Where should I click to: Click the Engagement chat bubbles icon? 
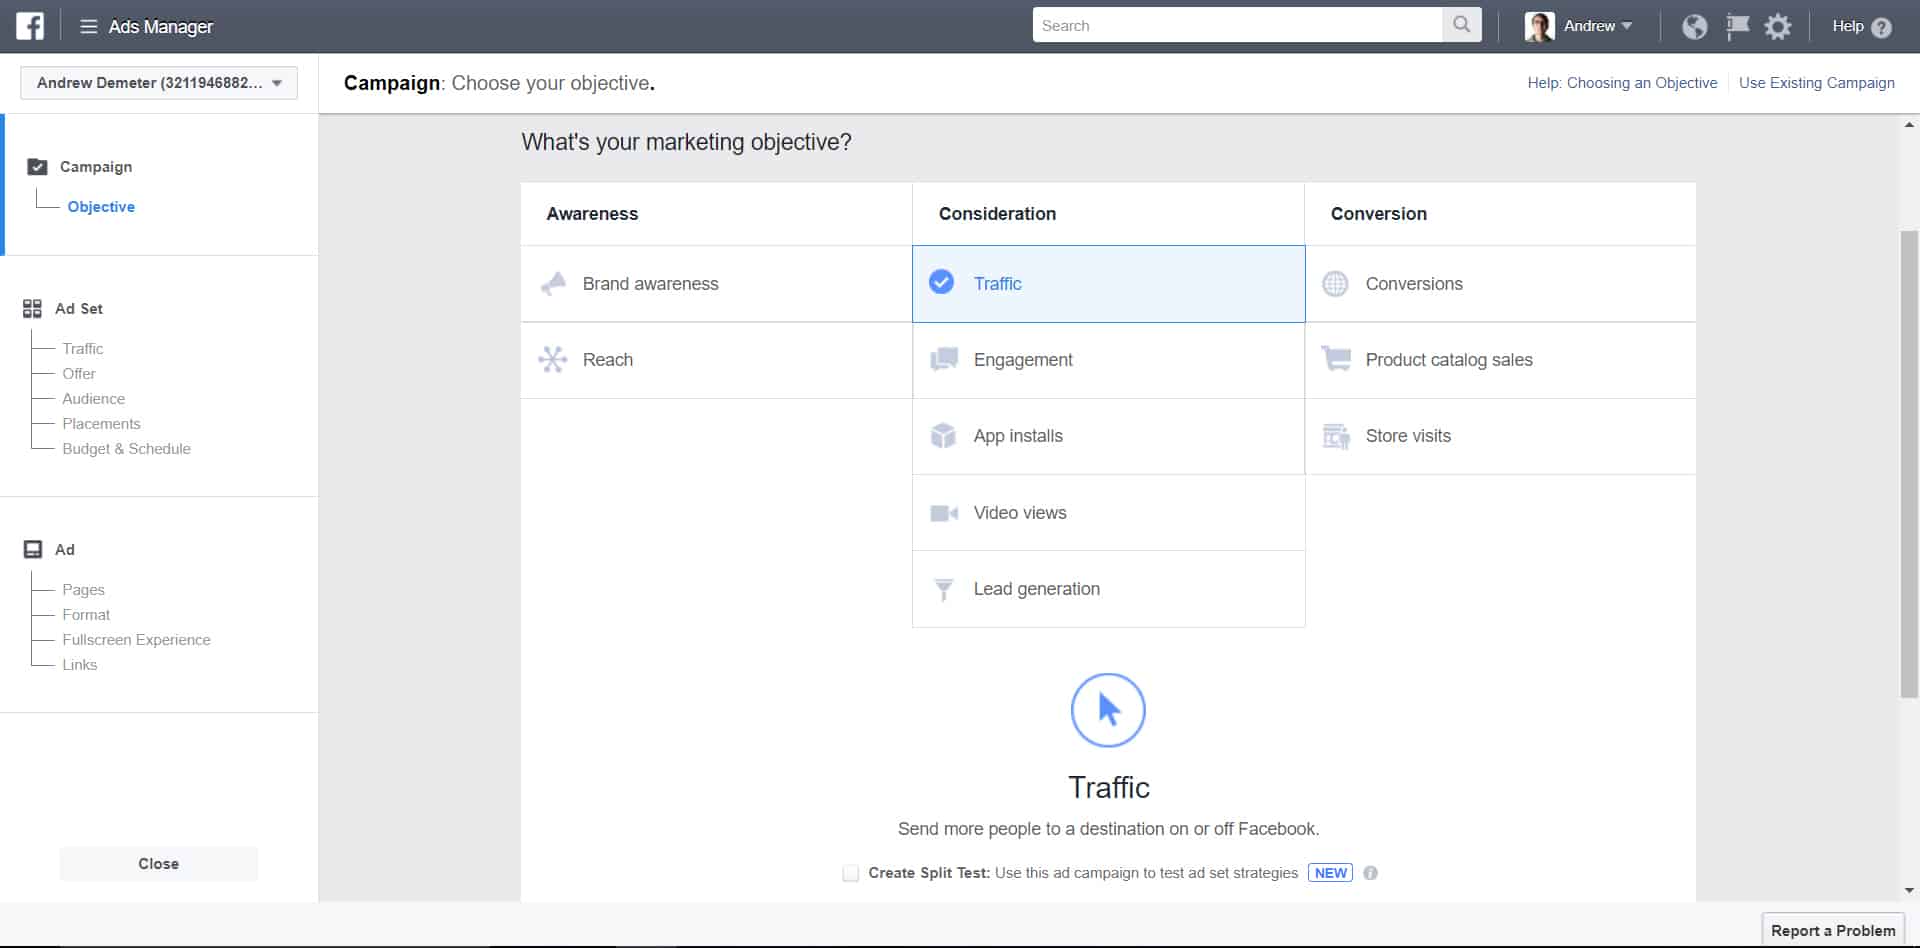(x=944, y=360)
